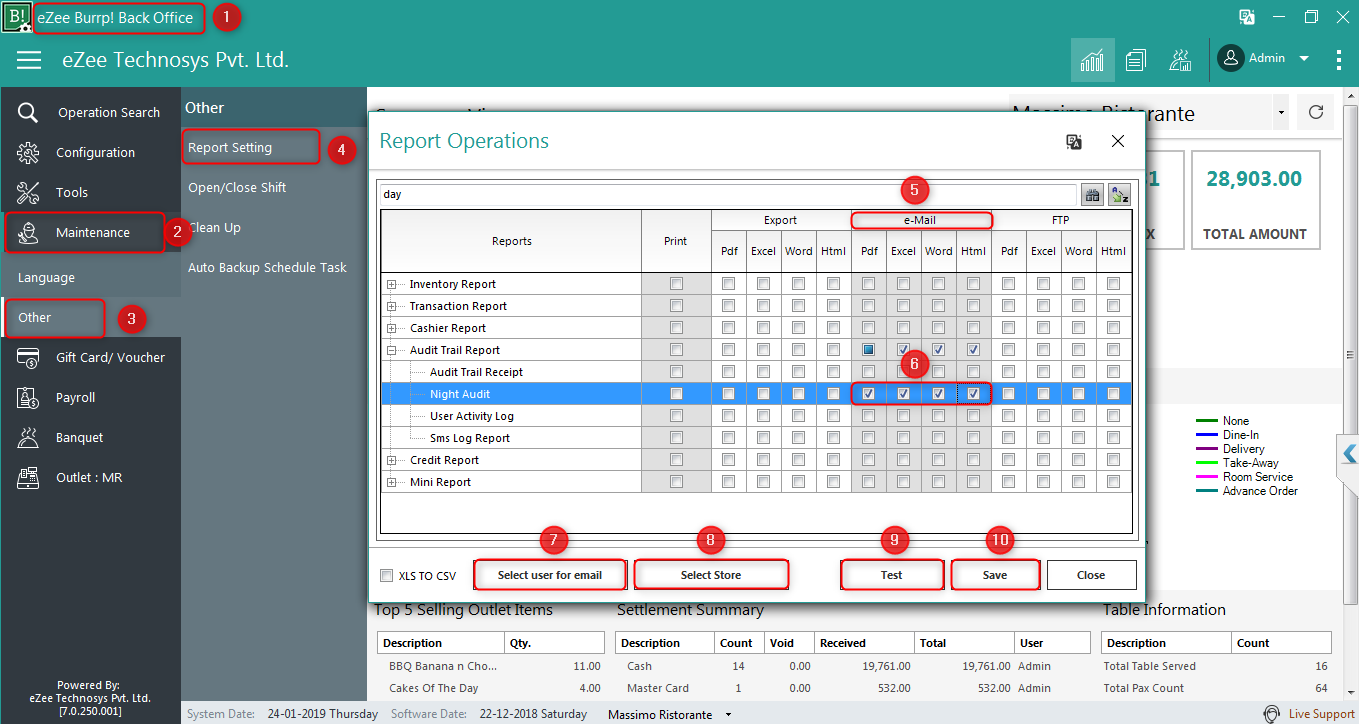Click the Outlet cash register icon
The height and width of the screenshot is (724, 1359).
pos(28,477)
